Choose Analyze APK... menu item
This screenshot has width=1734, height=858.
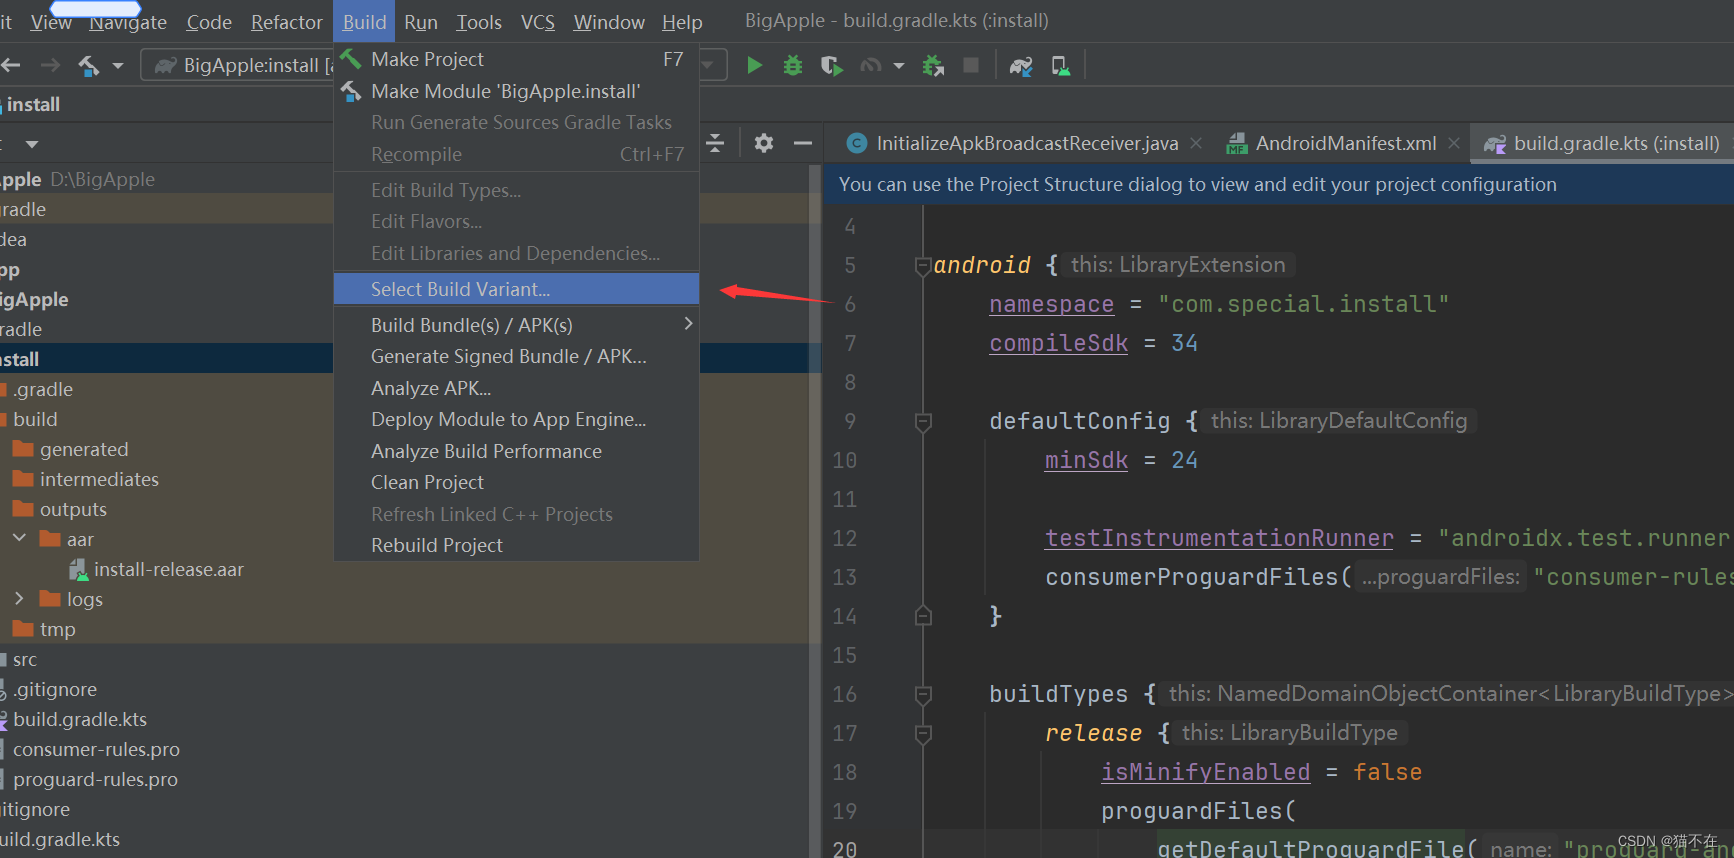[516, 388]
